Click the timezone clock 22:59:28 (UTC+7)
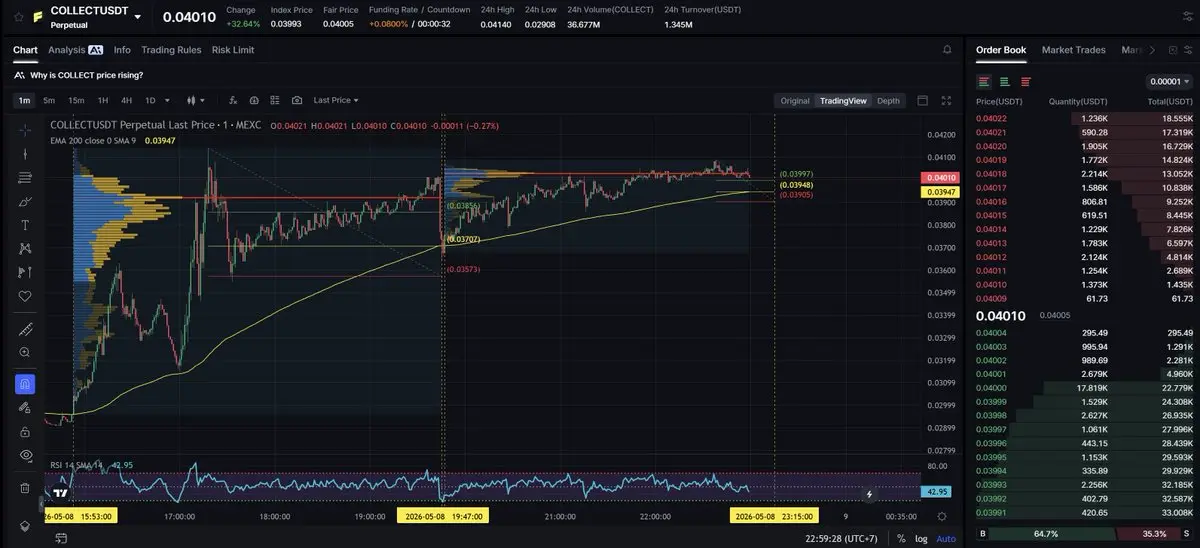The width and height of the screenshot is (1200, 548). [843, 538]
